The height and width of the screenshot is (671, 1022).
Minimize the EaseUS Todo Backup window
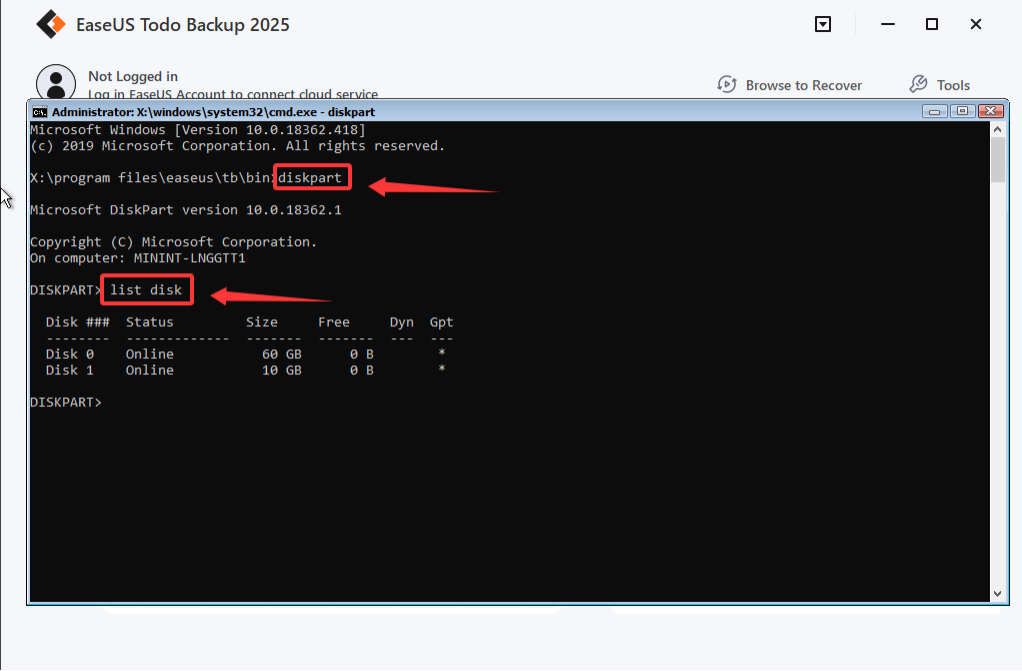[888, 24]
